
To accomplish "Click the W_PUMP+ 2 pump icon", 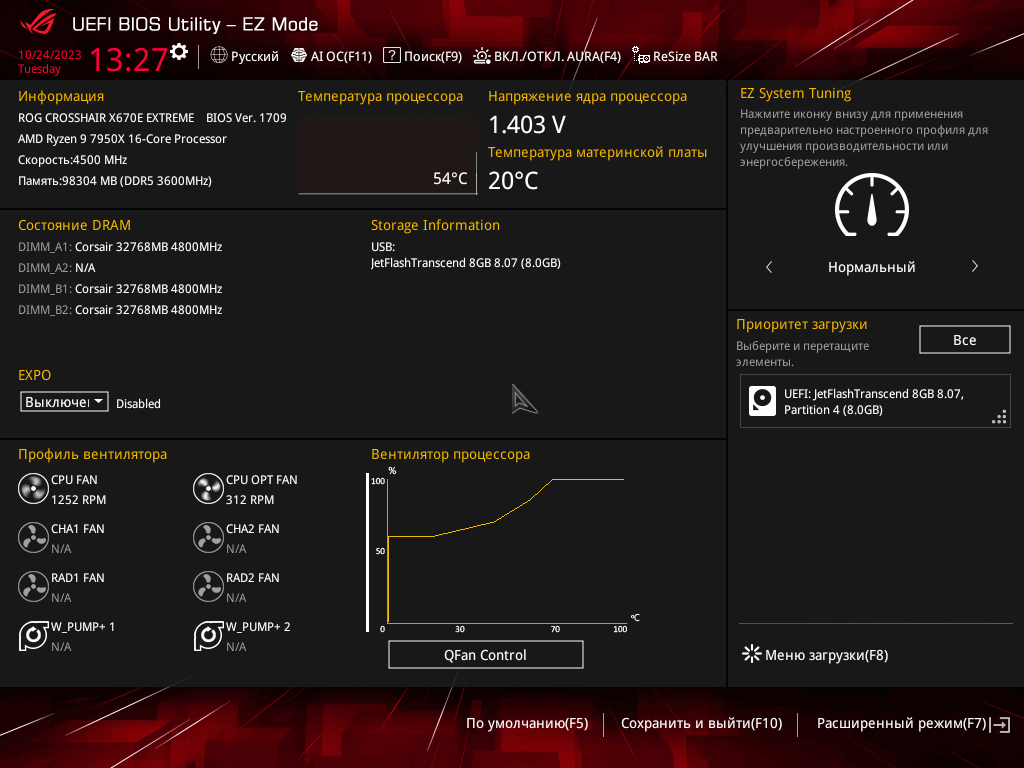I will (208, 635).
